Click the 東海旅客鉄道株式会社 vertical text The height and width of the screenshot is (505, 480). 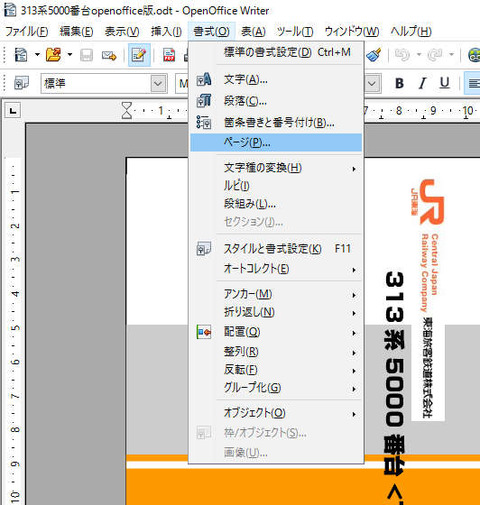click(427, 367)
